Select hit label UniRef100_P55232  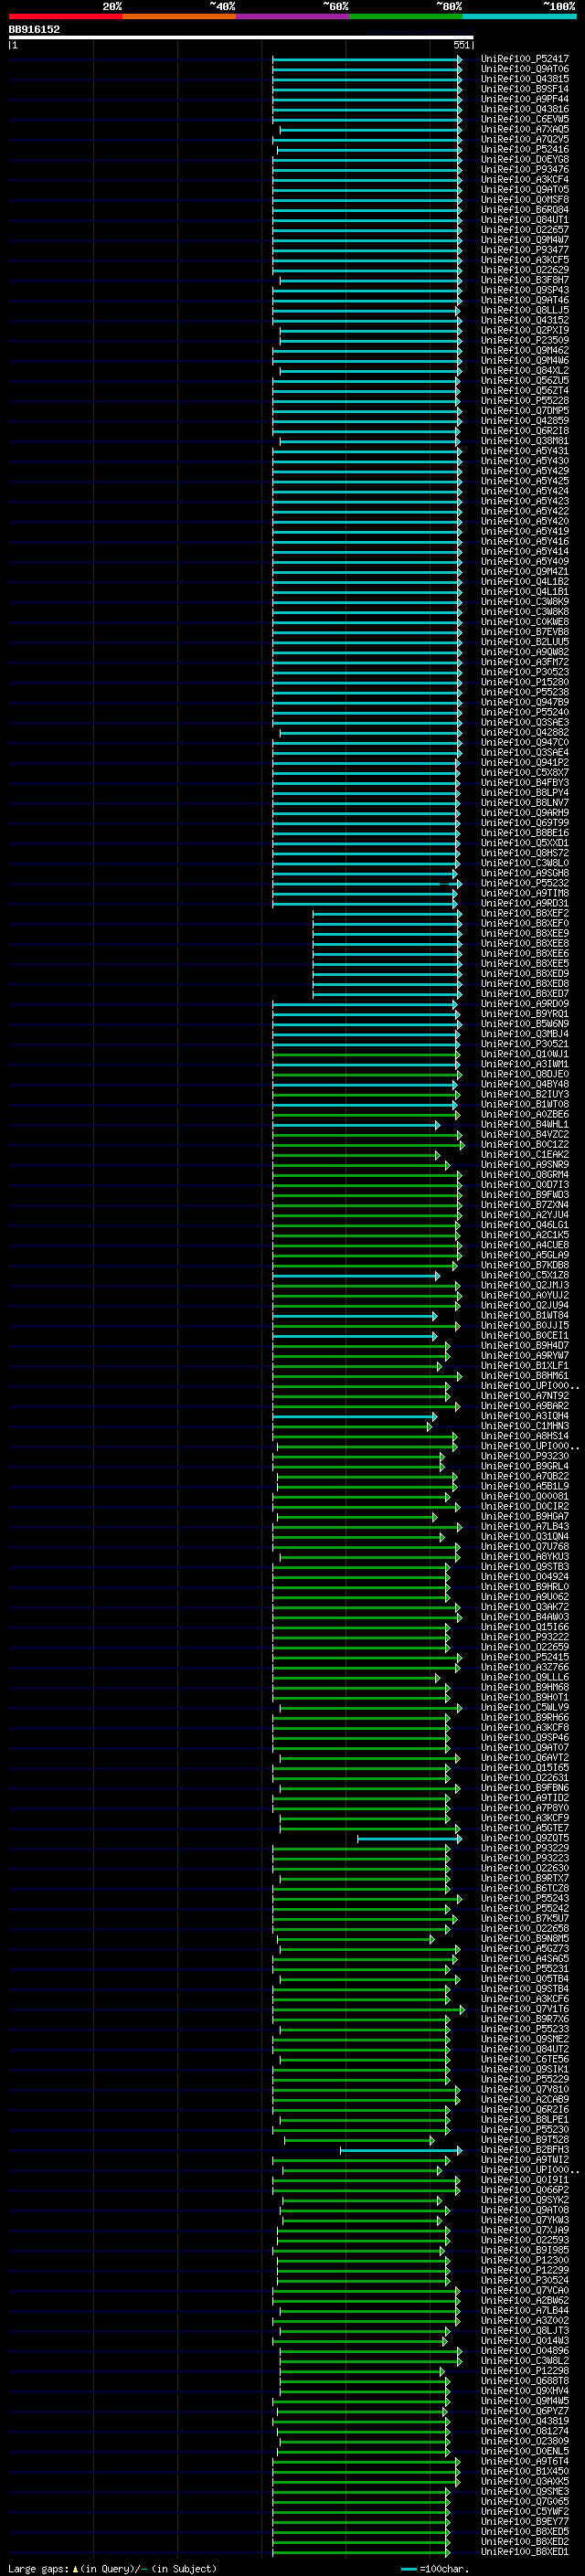(525, 883)
